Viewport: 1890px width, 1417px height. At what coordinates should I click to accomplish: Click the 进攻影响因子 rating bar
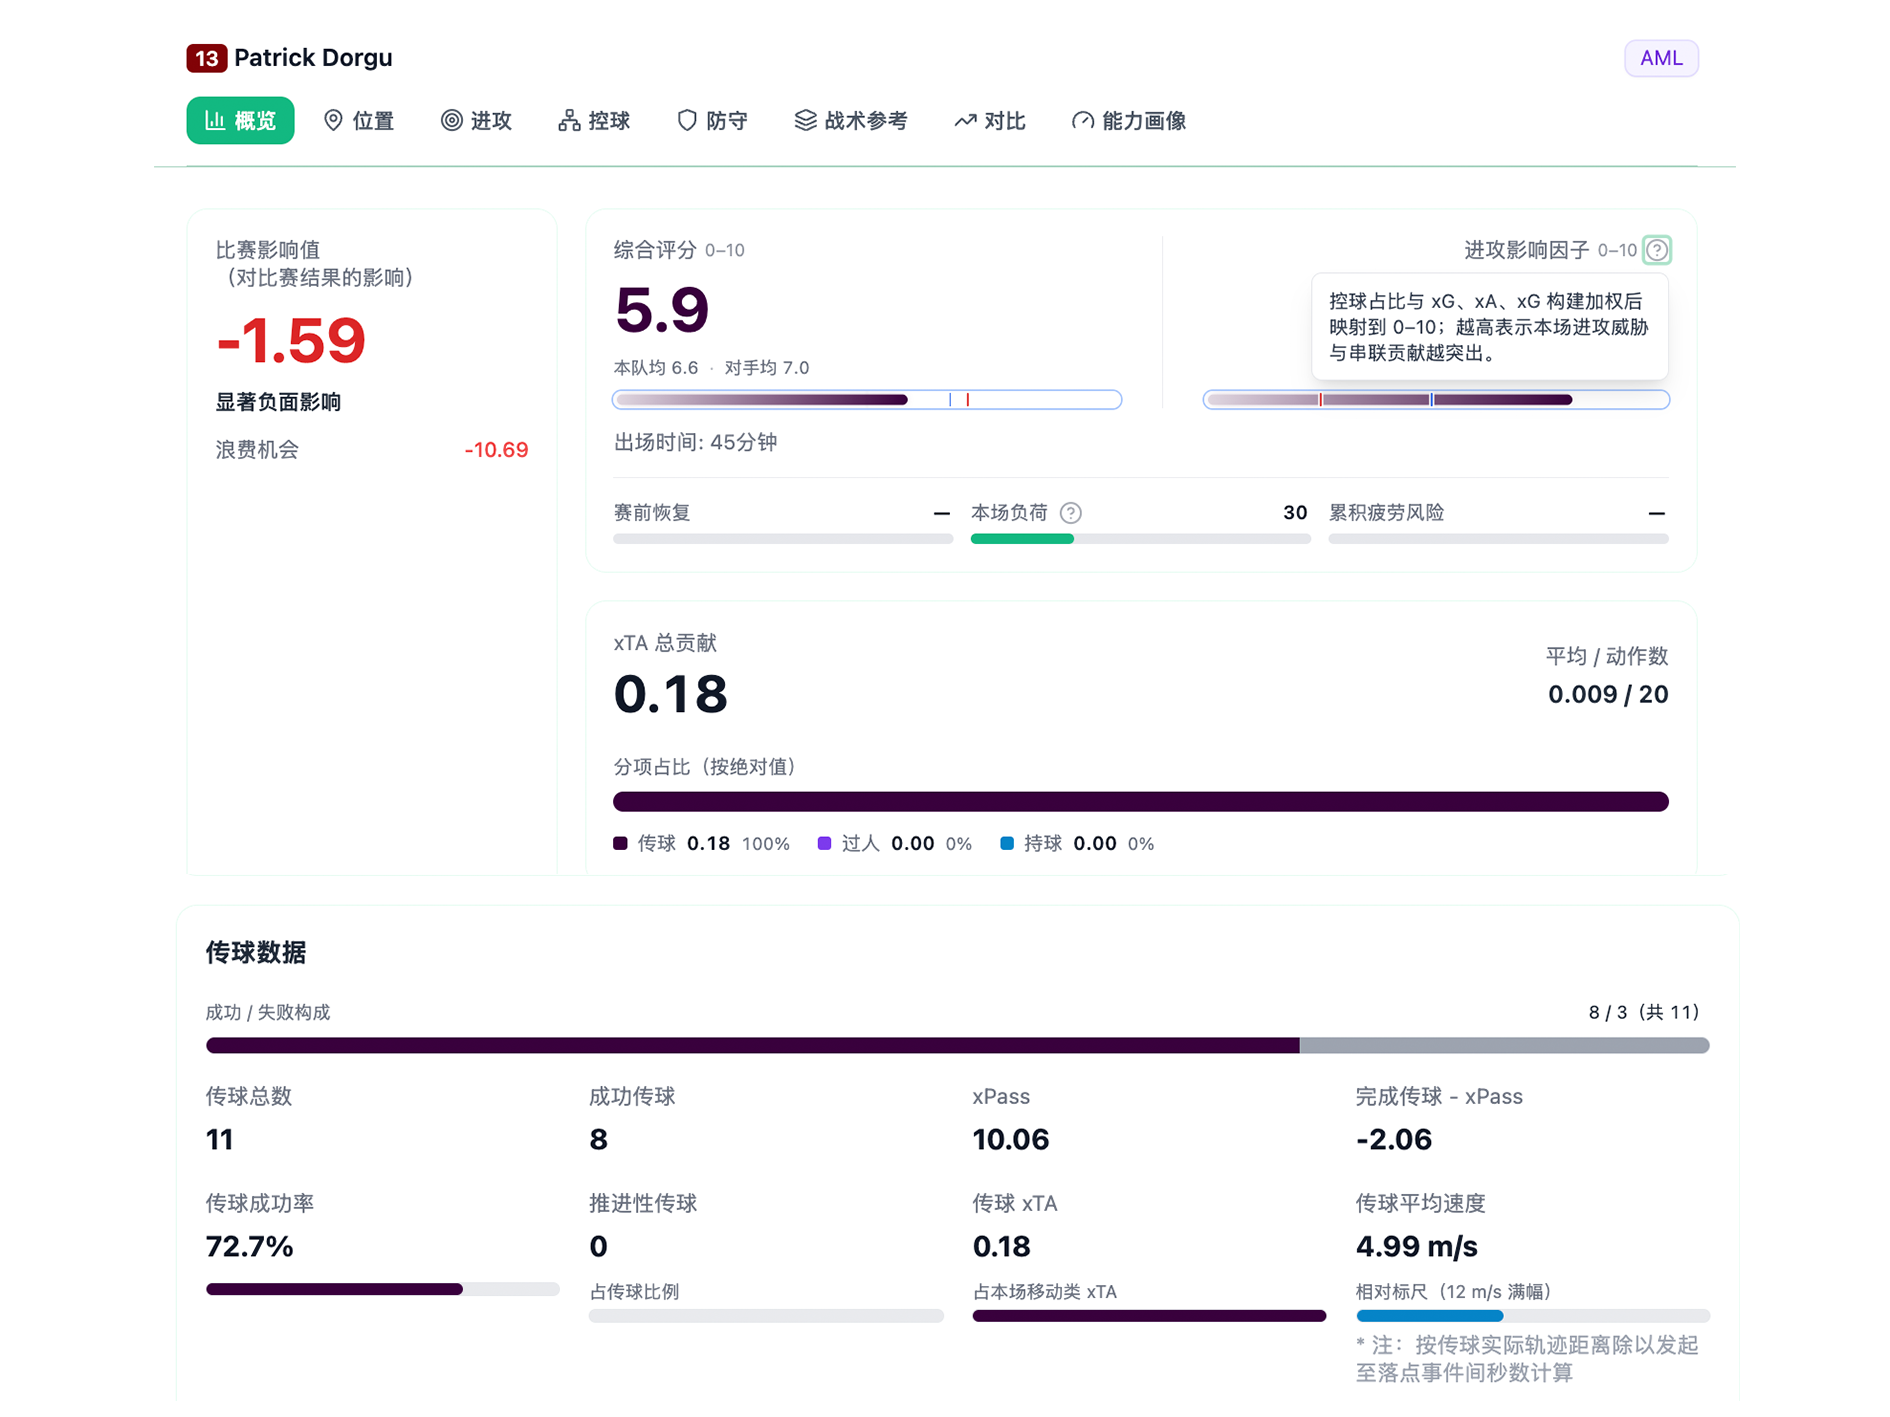click(x=1436, y=400)
